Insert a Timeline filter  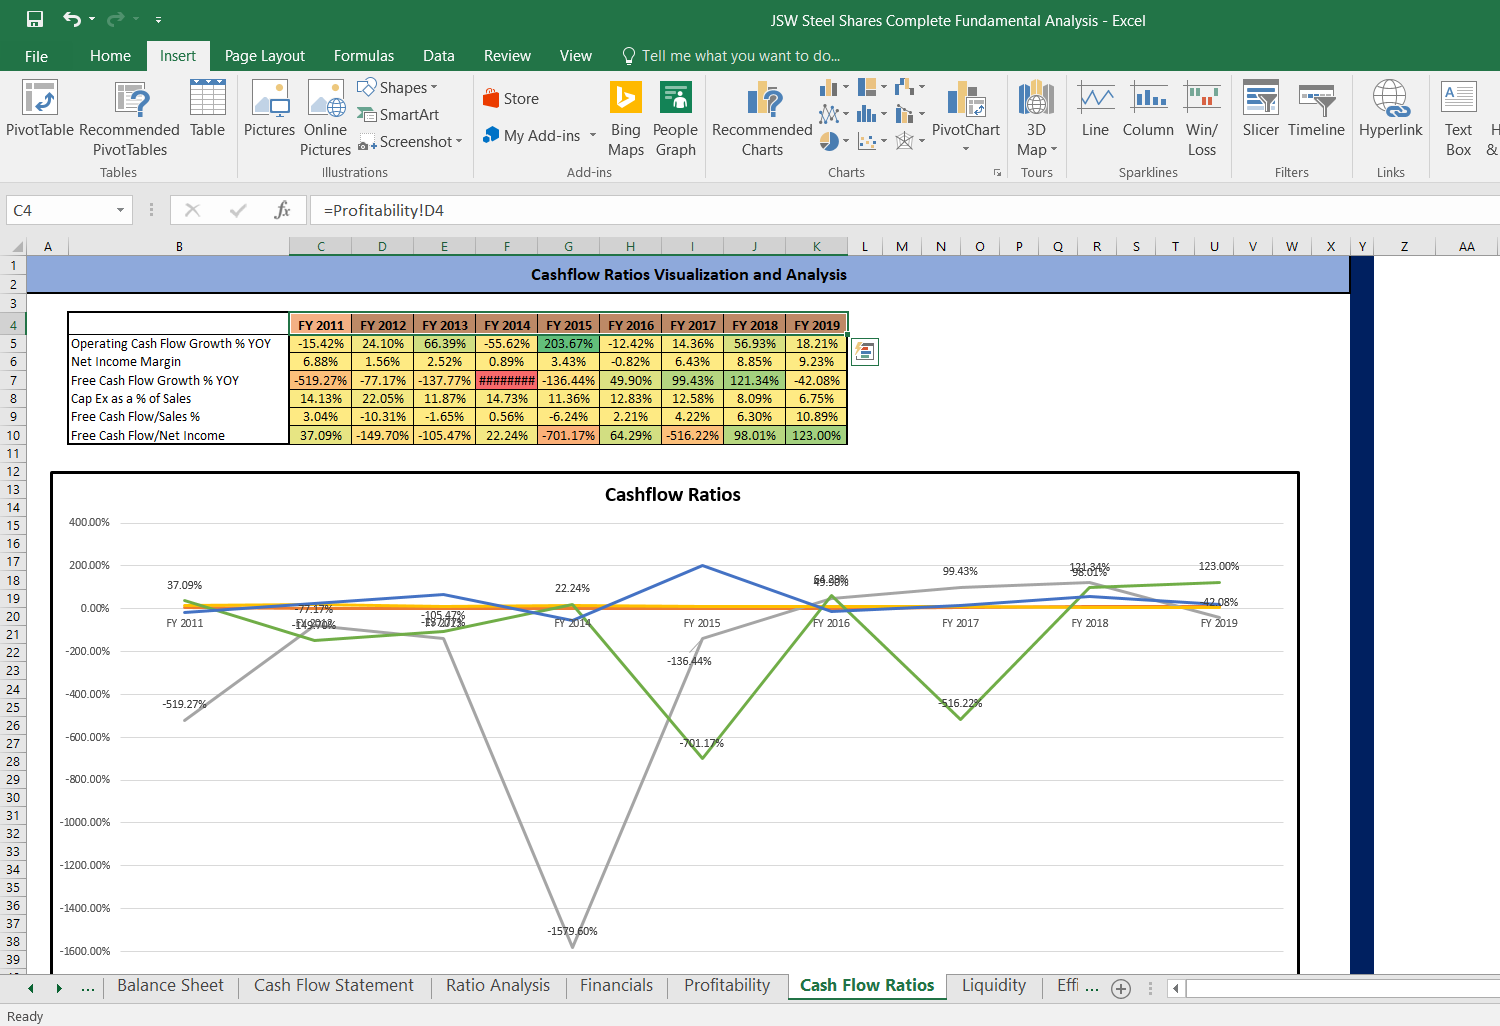1317,109
